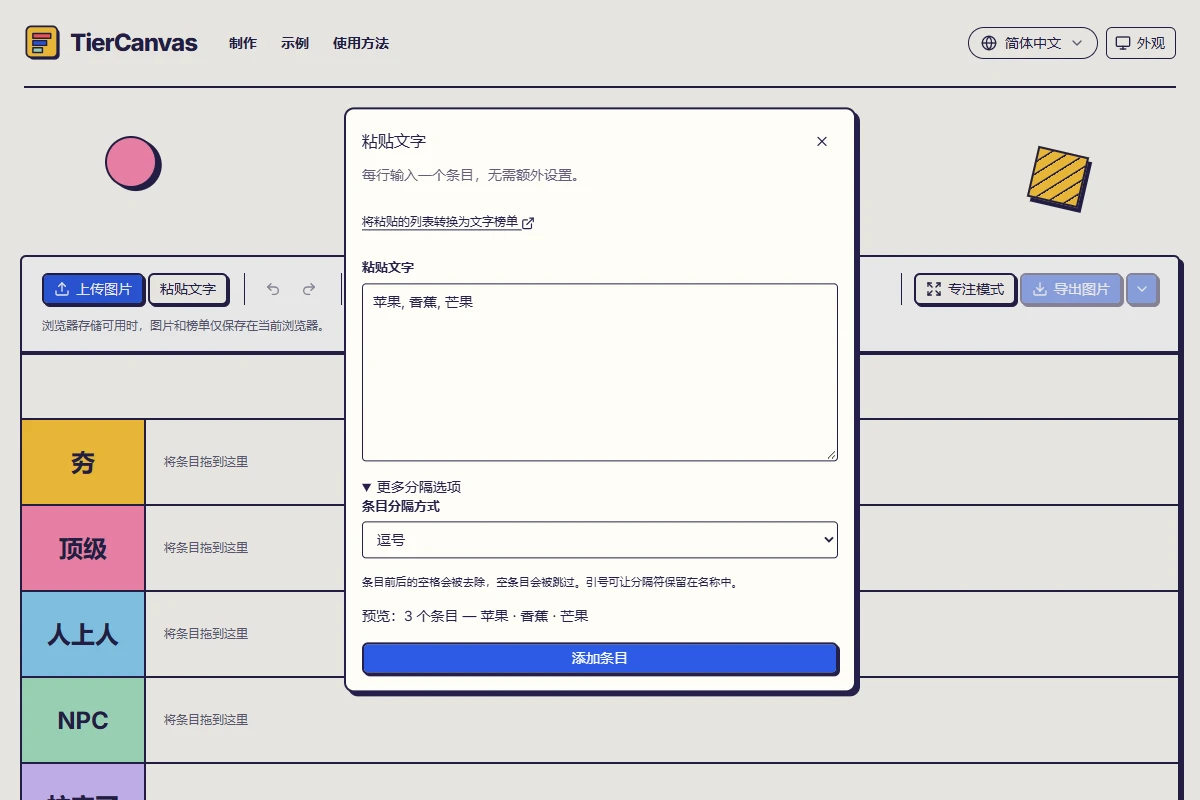Image resolution: width=1200 pixels, height=800 pixels.
Task: Click the undo arrow icon
Action: [273, 289]
